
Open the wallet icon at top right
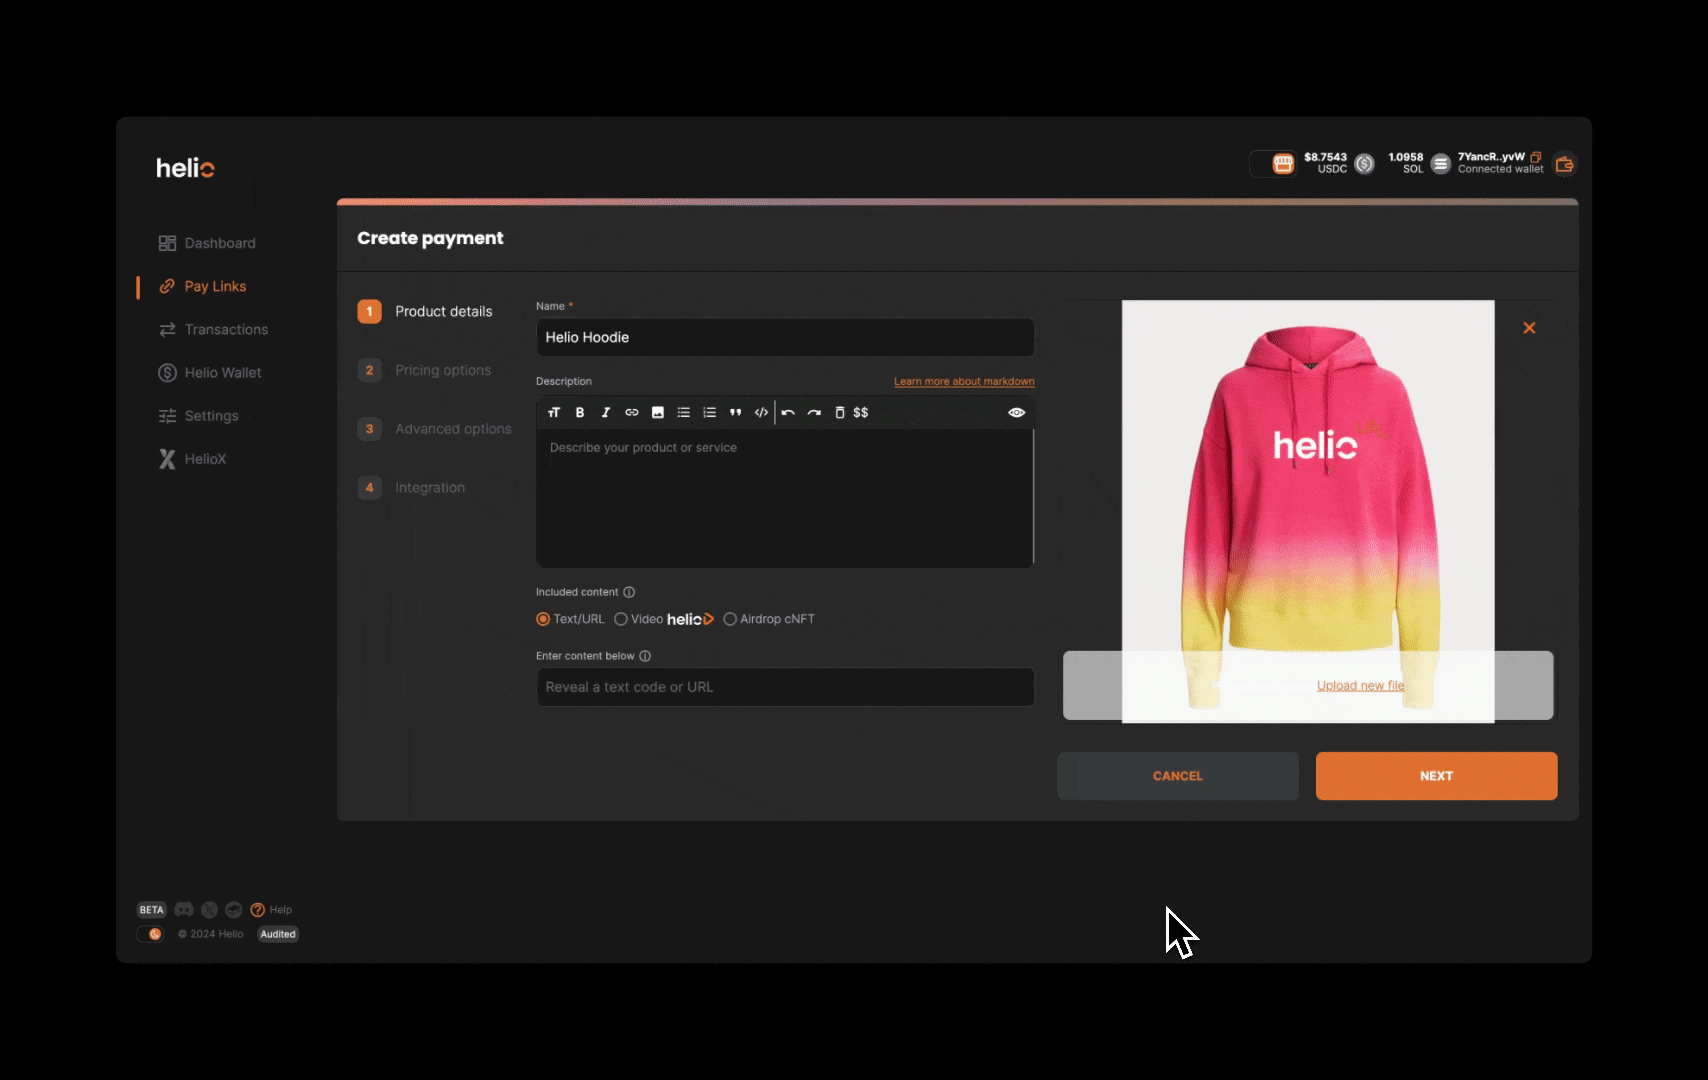(x=1565, y=164)
